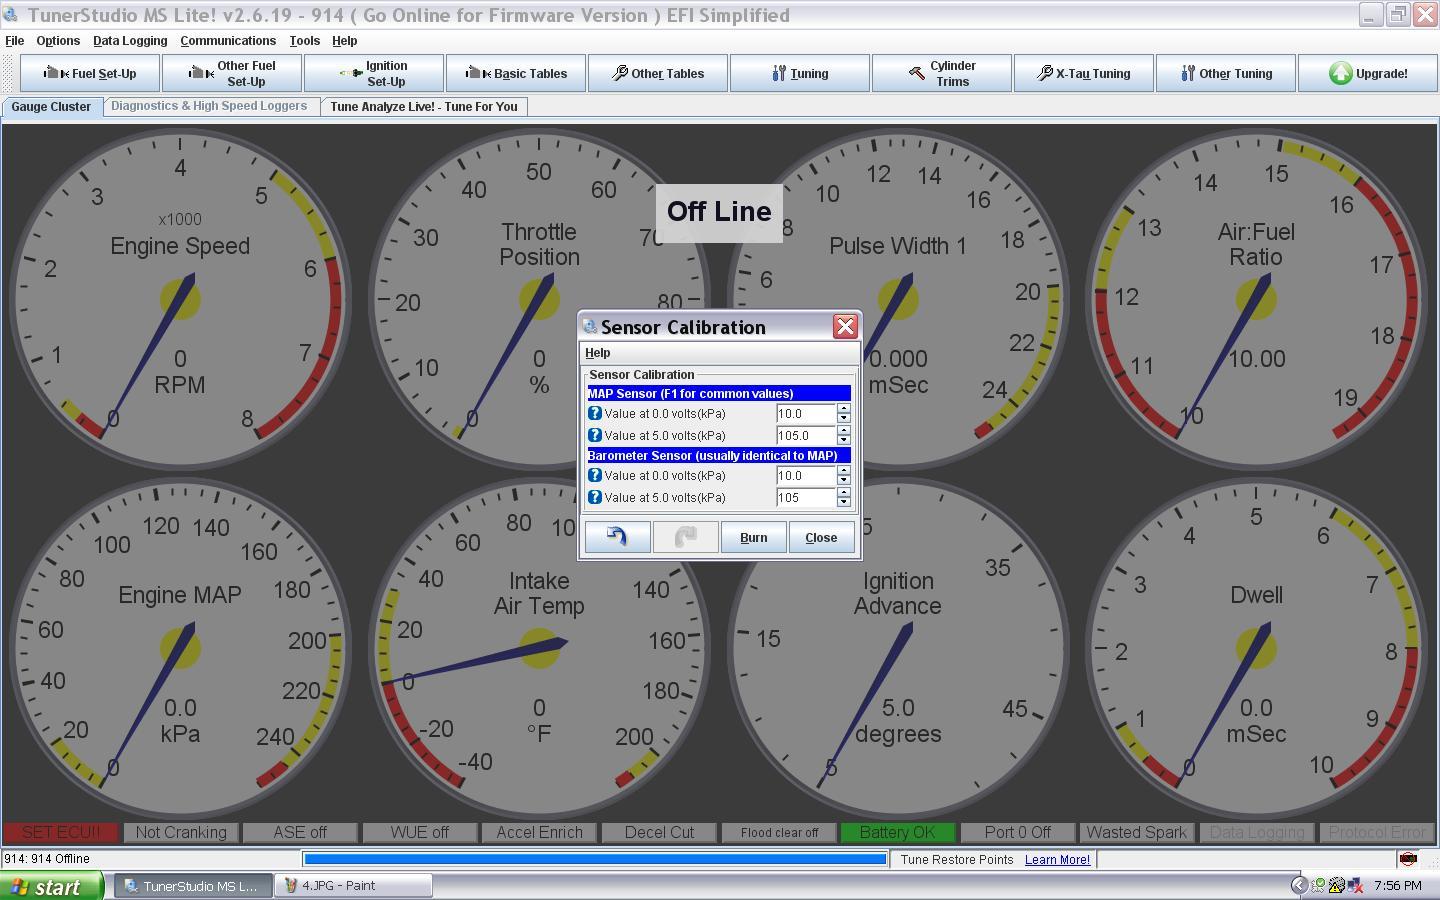Open help for Barometer Sensor 0.0 volts value
This screenshot has height=900, width=1440.
(594, 476)
